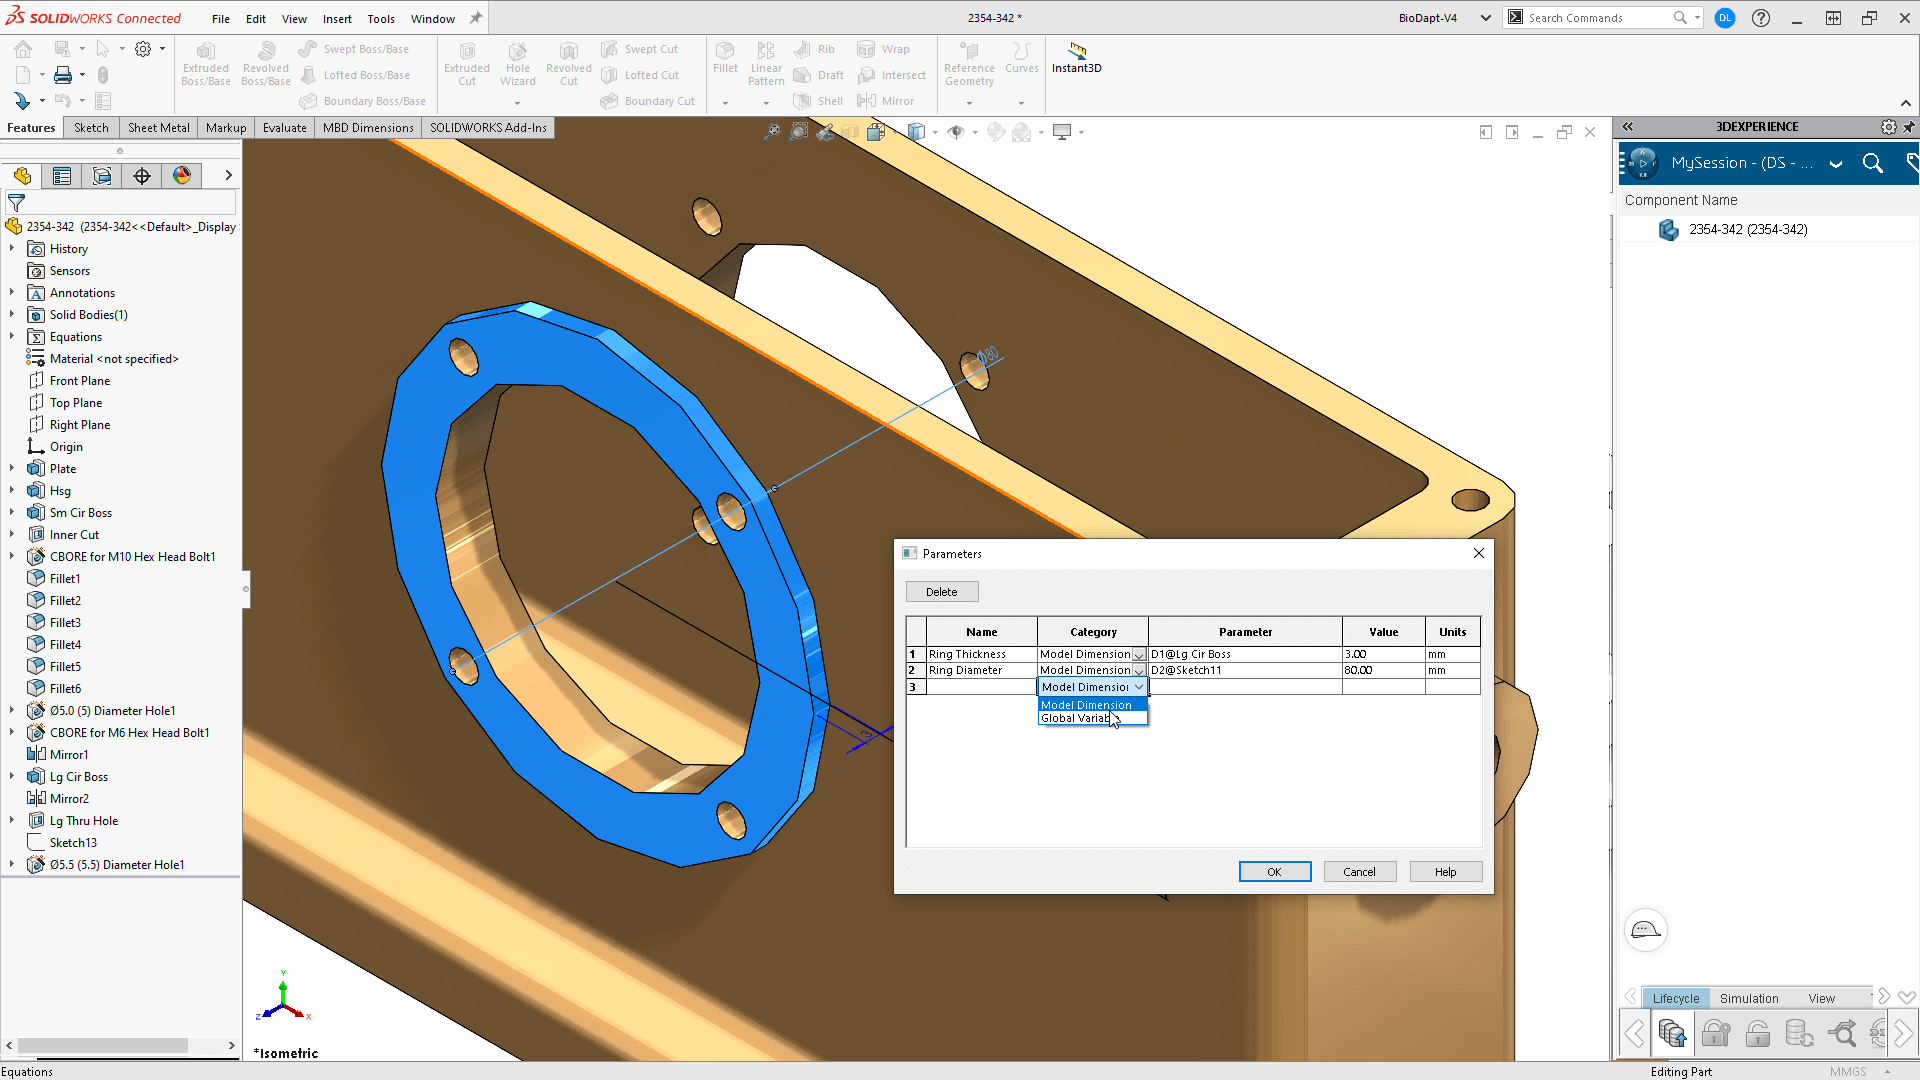Open the DisplayManager appearance tab icon

coord(182,176)
